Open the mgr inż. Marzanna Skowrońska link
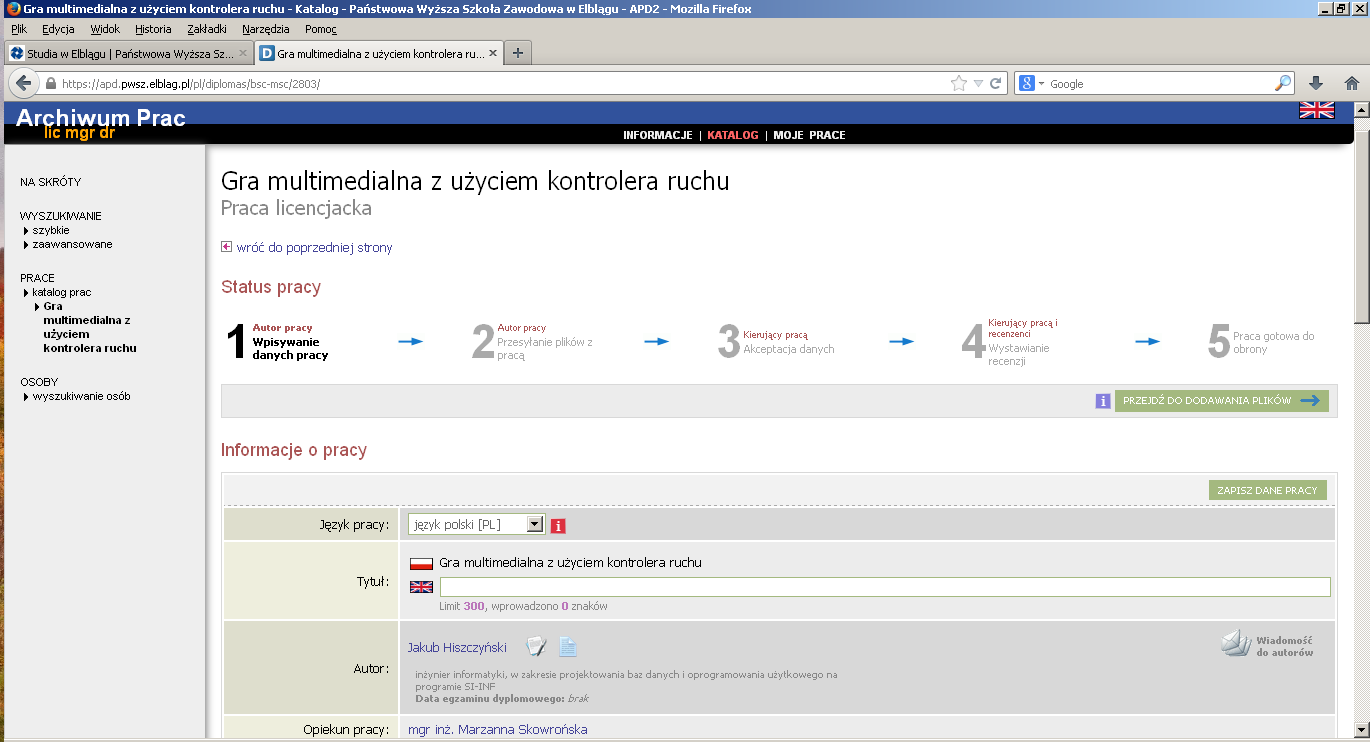Image resolution: width=1370 pixels, height=742 pixels. pos(498,729)
